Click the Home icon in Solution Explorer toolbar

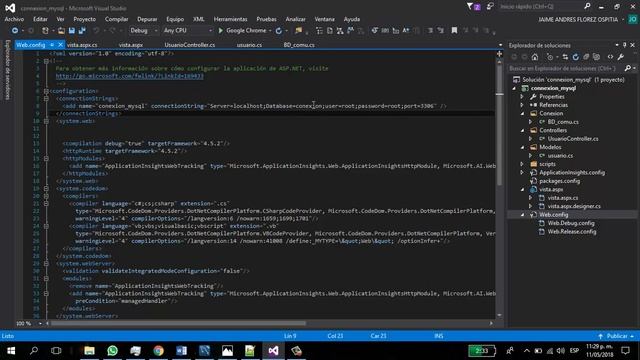(x=535, y=57)
